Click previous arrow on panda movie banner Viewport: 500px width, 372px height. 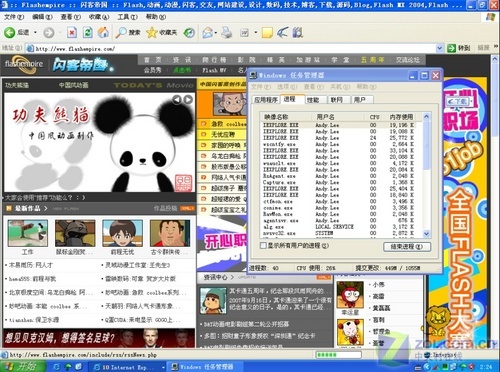[177, 99]
